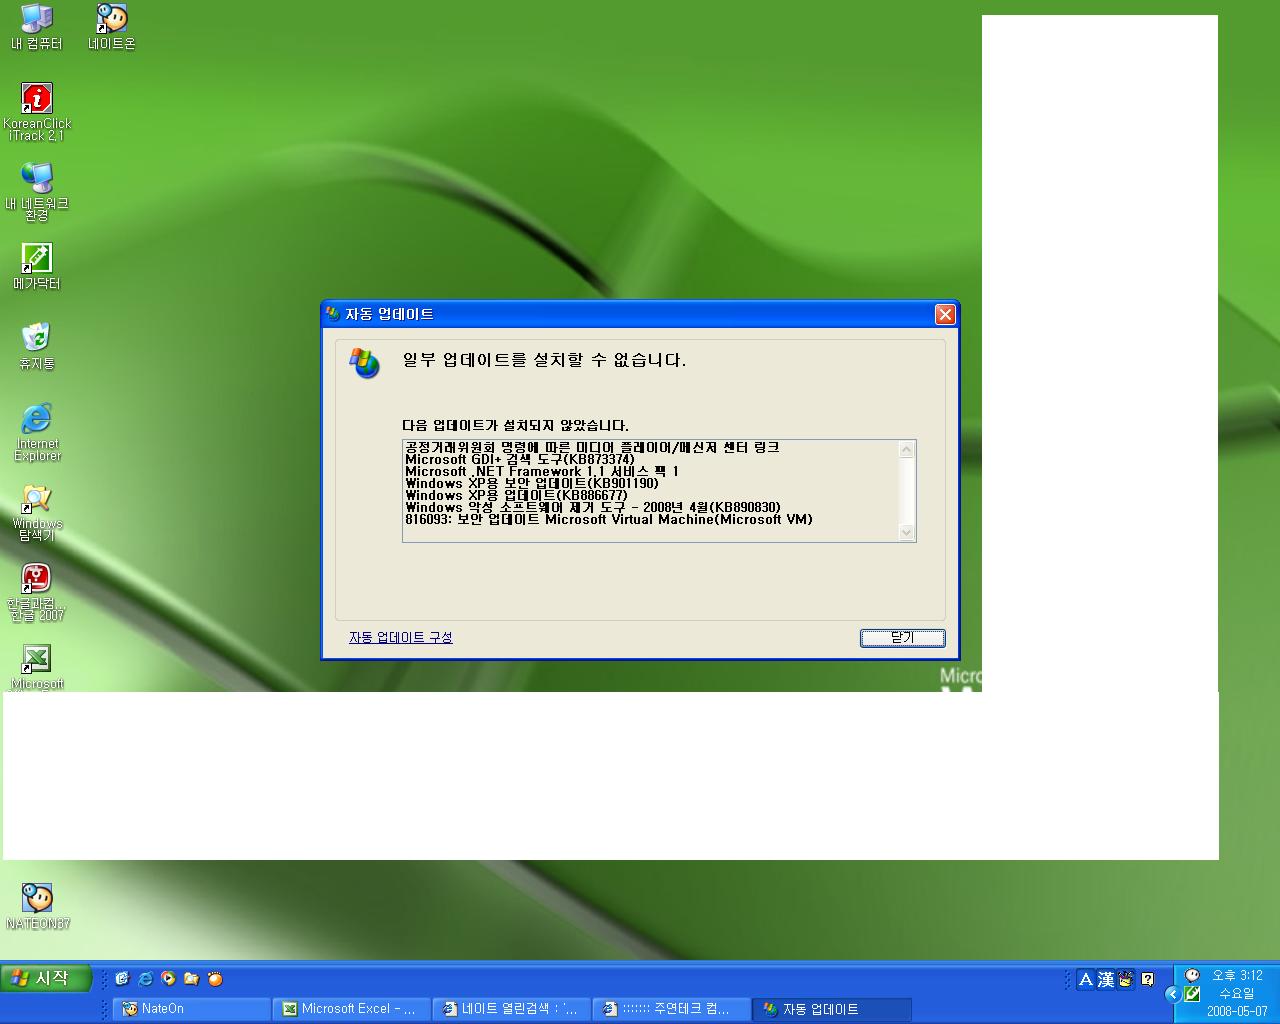This screenshot has height=1024, width=1280.
Task: Toggle the A input mode on language bar
Action: (x=1086, y=980)
